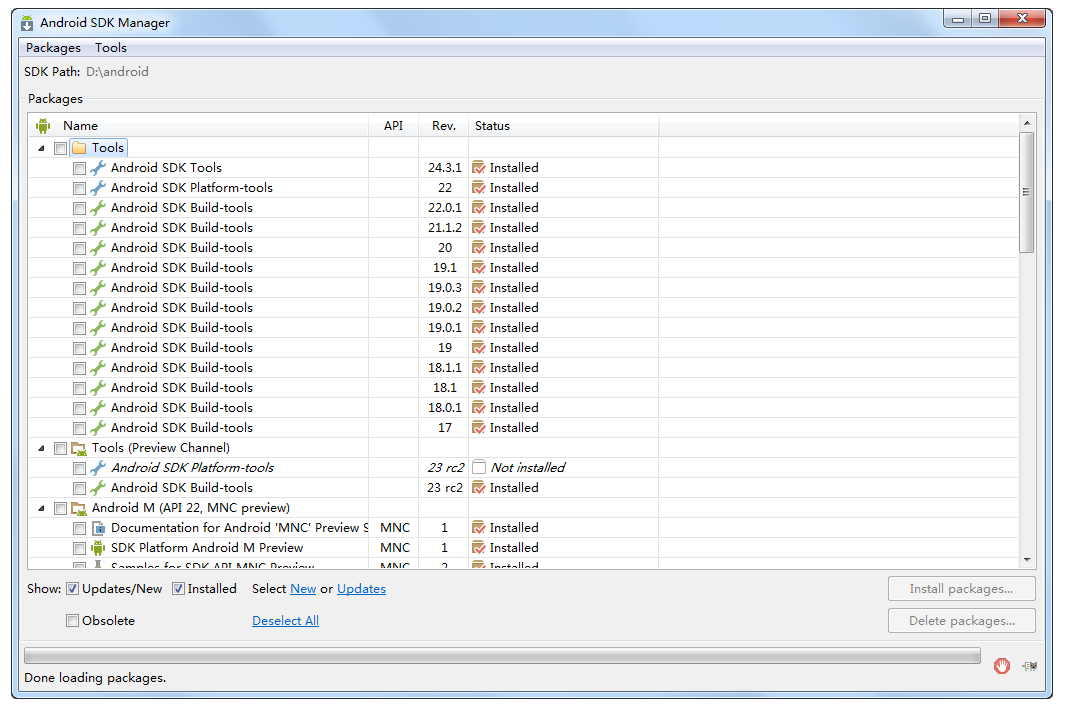Image resolution: width=1066 pixels, height=710 pixels.
Task: Select the Android SDK Platform-tools rev 22 row label
Action: [x=192, y=188]
